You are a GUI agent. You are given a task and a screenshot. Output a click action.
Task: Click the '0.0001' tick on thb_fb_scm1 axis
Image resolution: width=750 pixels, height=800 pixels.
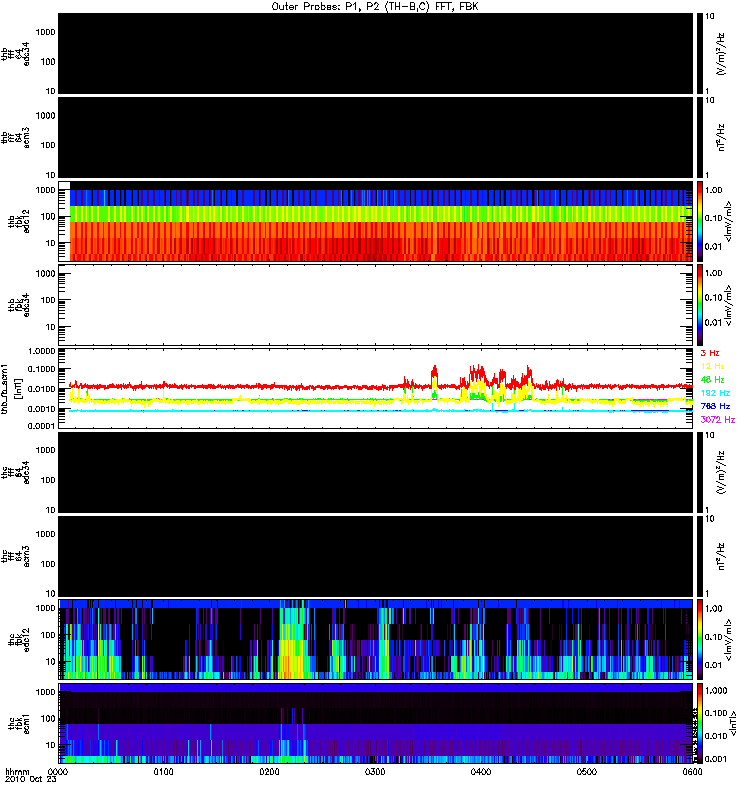42,426
